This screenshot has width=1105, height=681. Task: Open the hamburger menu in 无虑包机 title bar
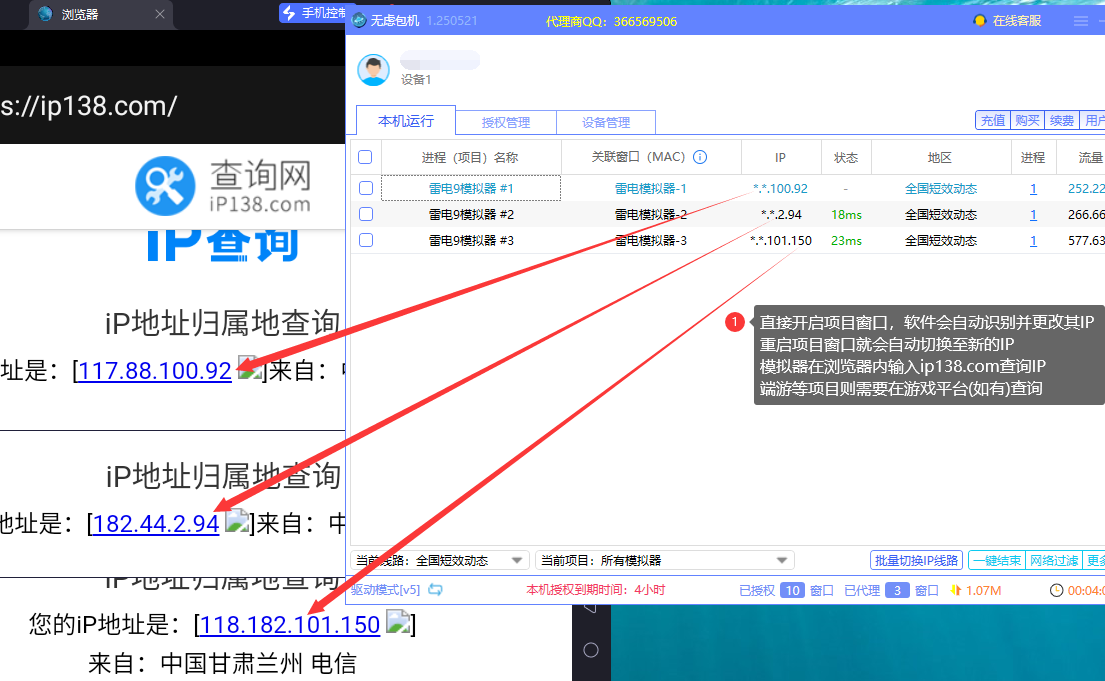[1081, 21]
